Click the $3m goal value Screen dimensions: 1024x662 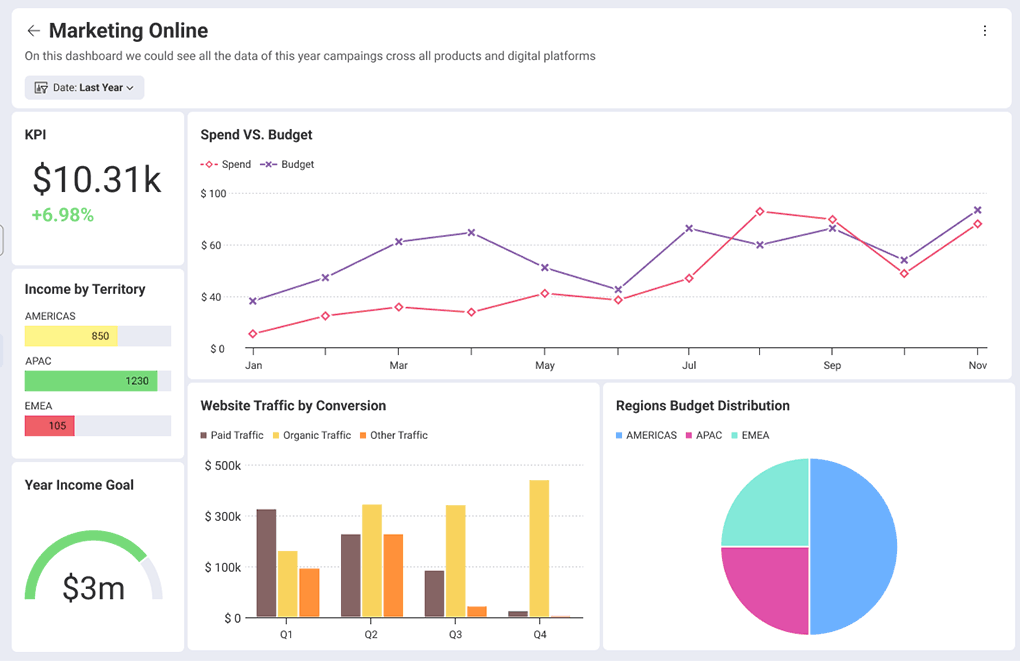coord(94,590)
